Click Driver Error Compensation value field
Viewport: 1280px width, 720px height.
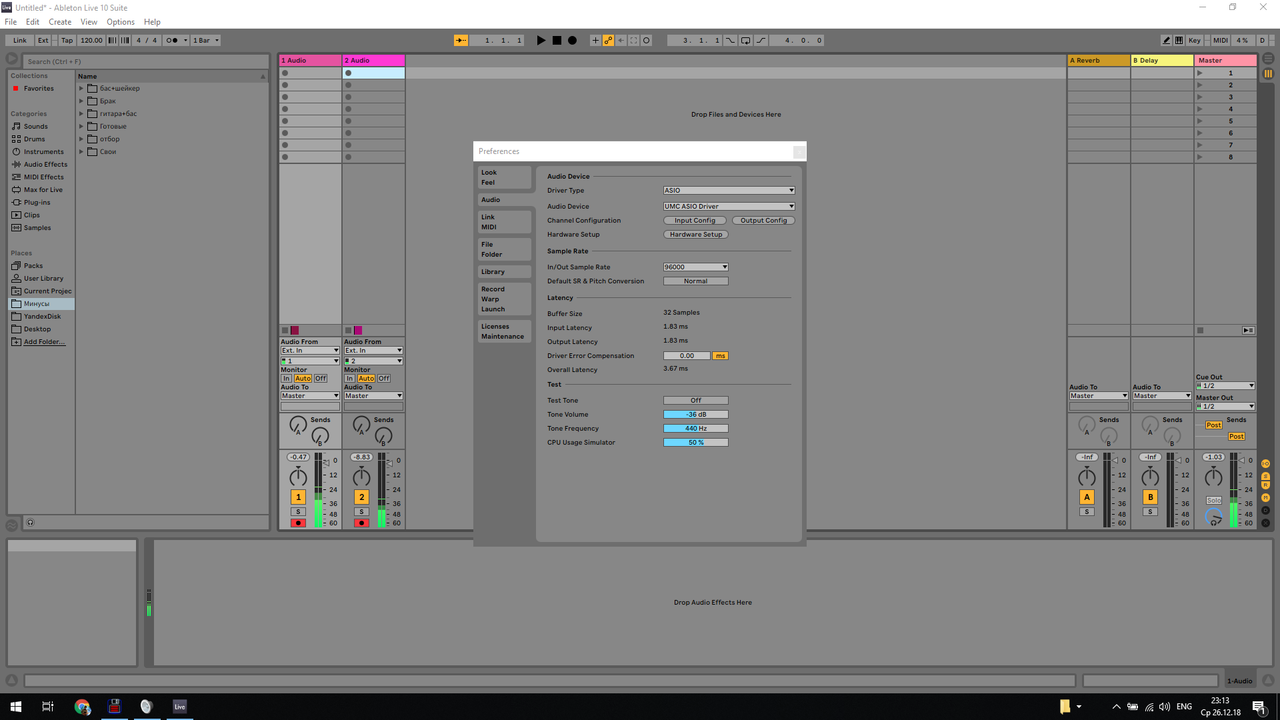(686, 356)
